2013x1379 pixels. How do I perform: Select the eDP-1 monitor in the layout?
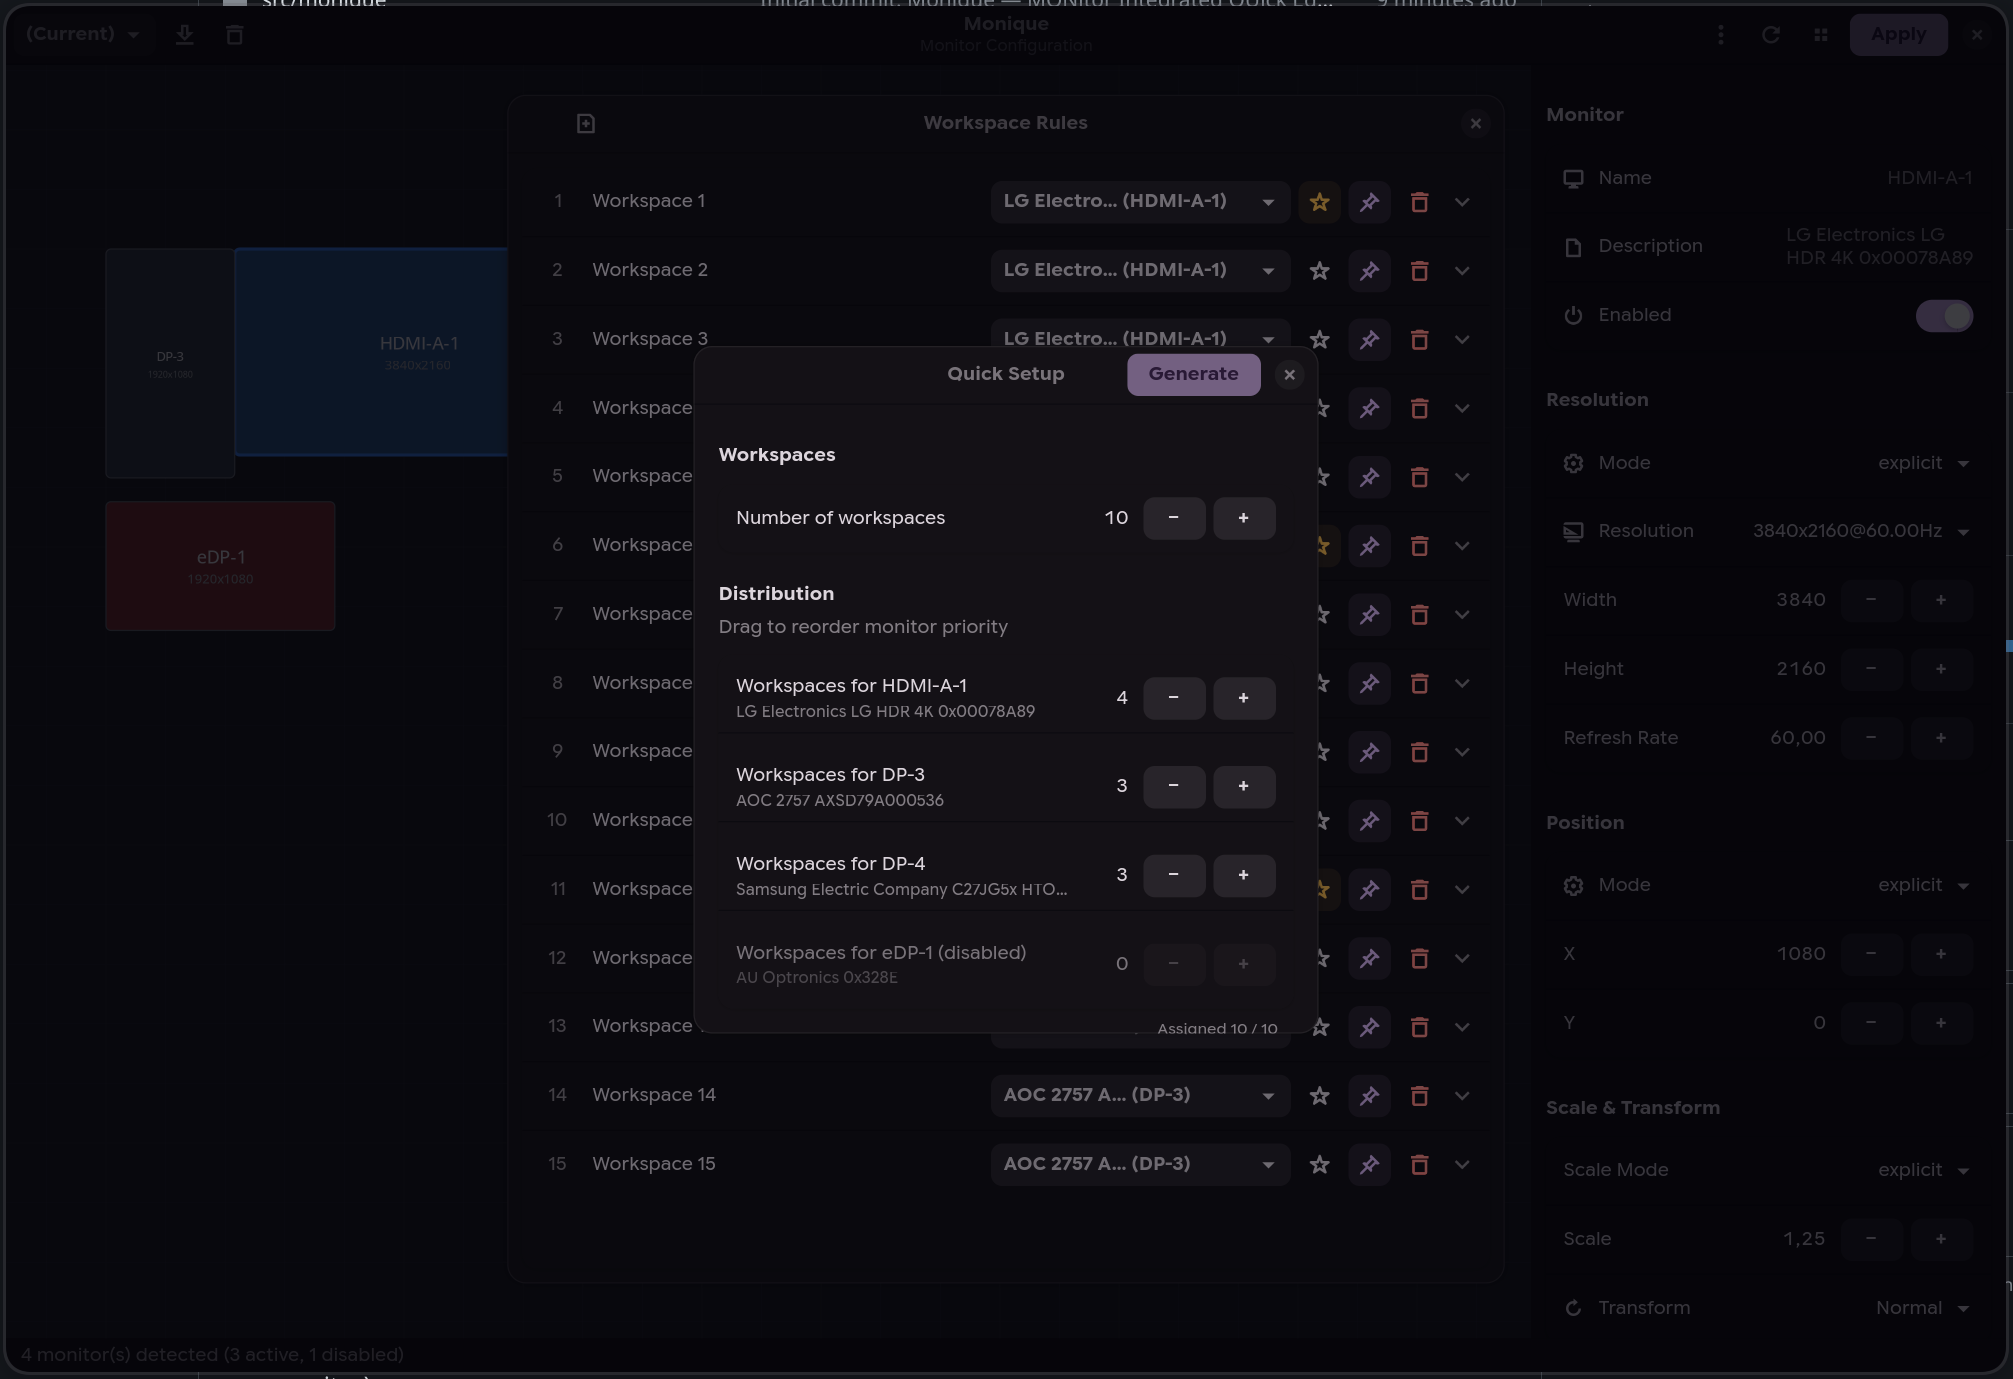tap(219, 565)
